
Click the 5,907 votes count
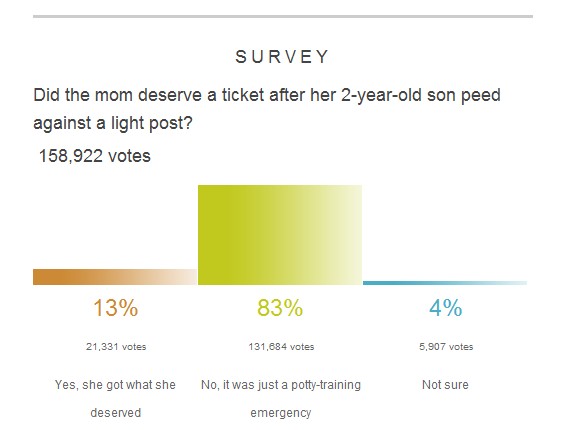click(446, 347)
